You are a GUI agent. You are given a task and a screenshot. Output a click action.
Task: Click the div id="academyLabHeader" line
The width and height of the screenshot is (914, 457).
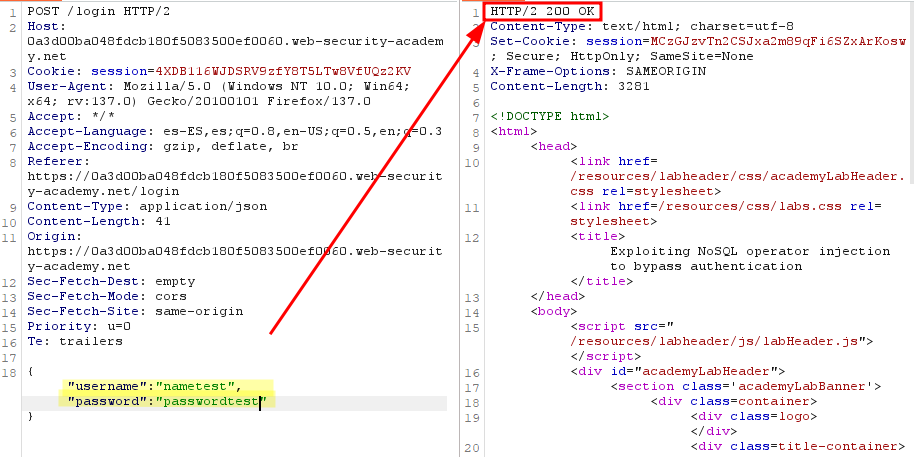coord(677,371)
